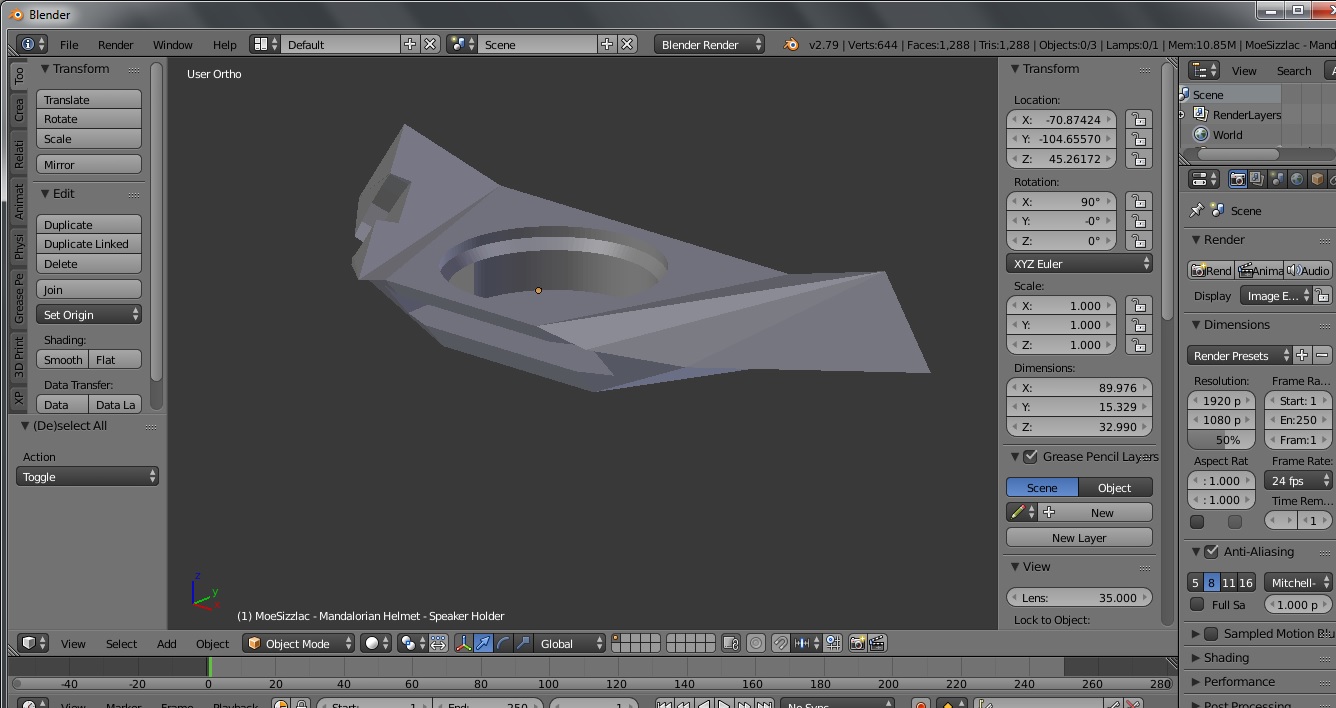This screenshot has height=708, width=1336.
Task: Lock the X location padlock icon
Action: coord(1138,119)
